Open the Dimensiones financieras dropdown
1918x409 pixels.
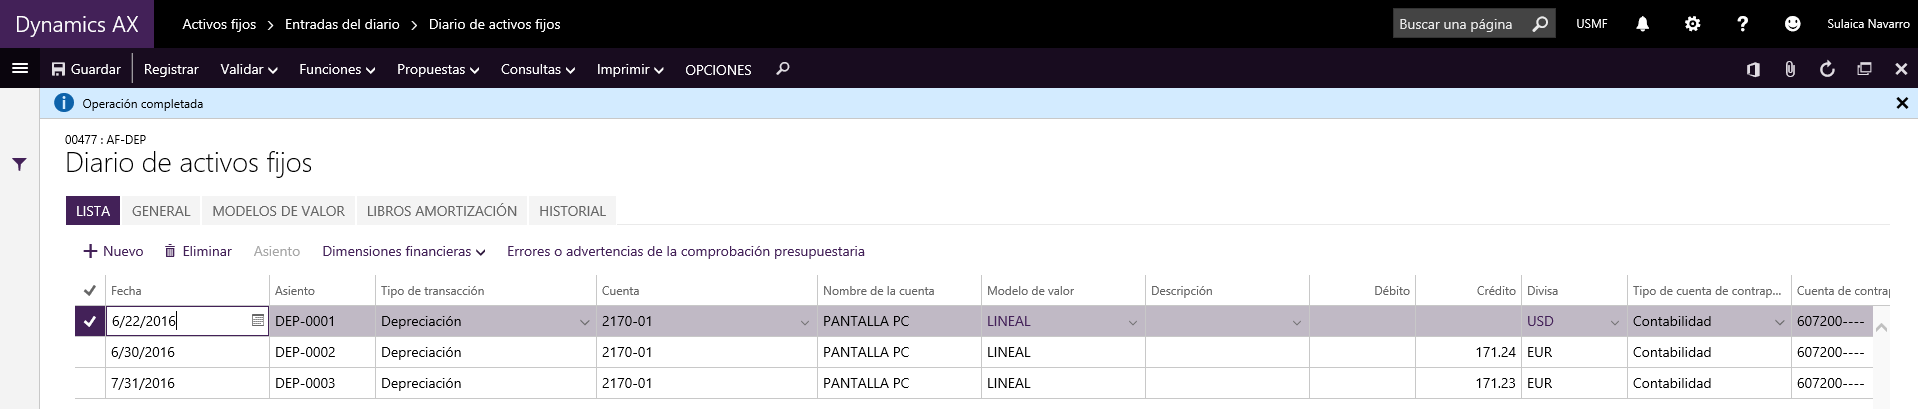(x=404, y=251)
